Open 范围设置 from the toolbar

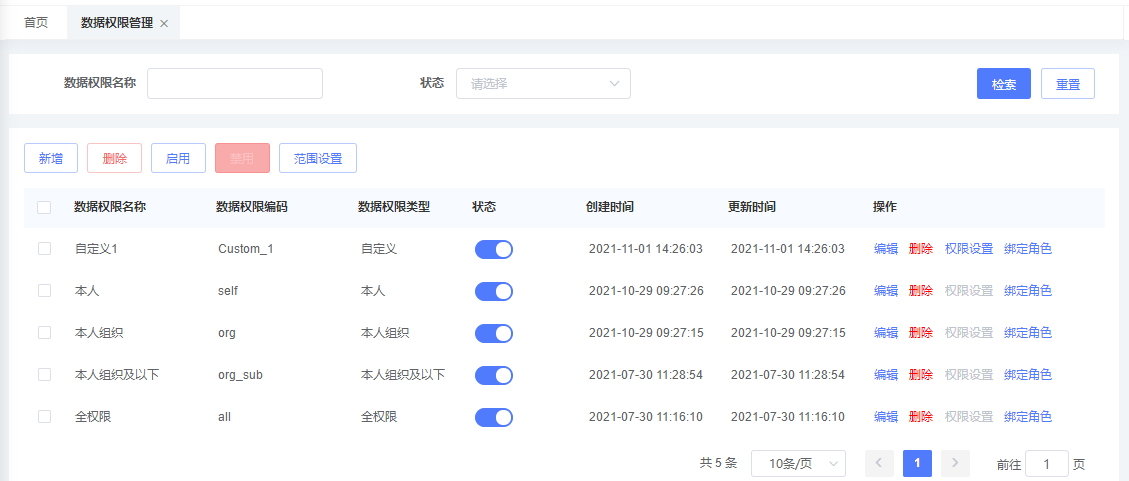[x=317, y=158]
